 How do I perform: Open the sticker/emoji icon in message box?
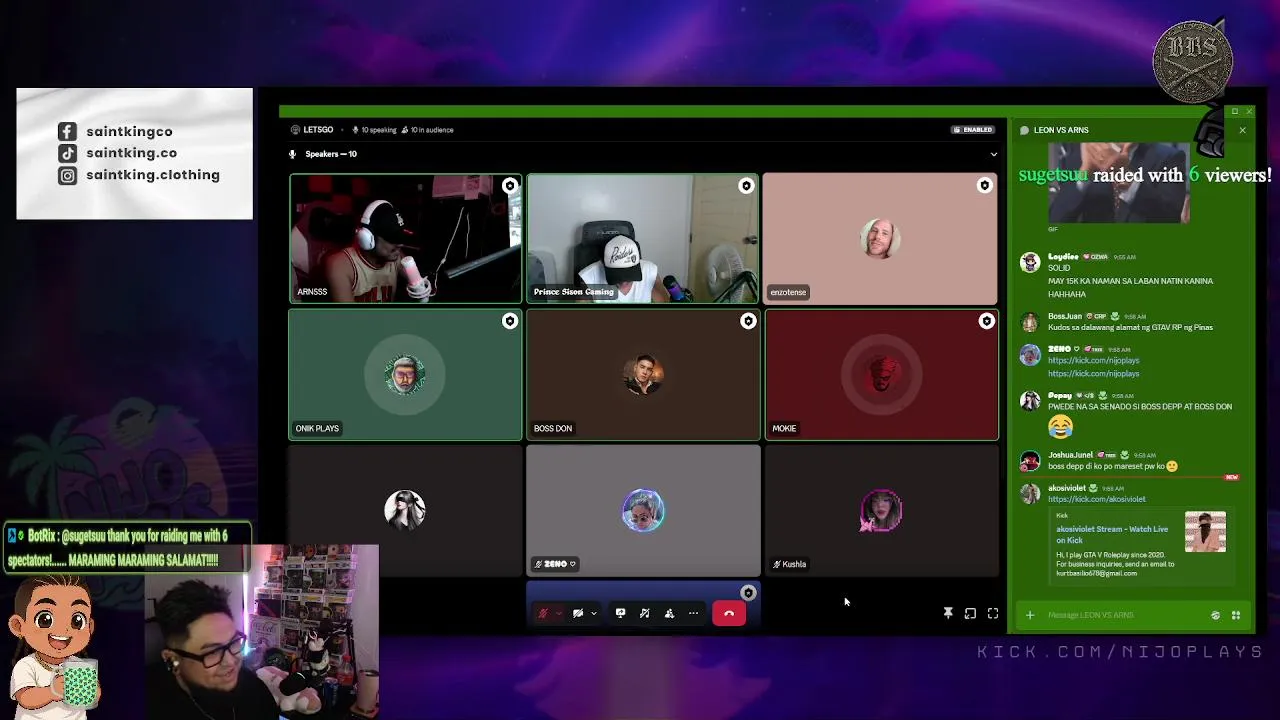pos(1216,615)
